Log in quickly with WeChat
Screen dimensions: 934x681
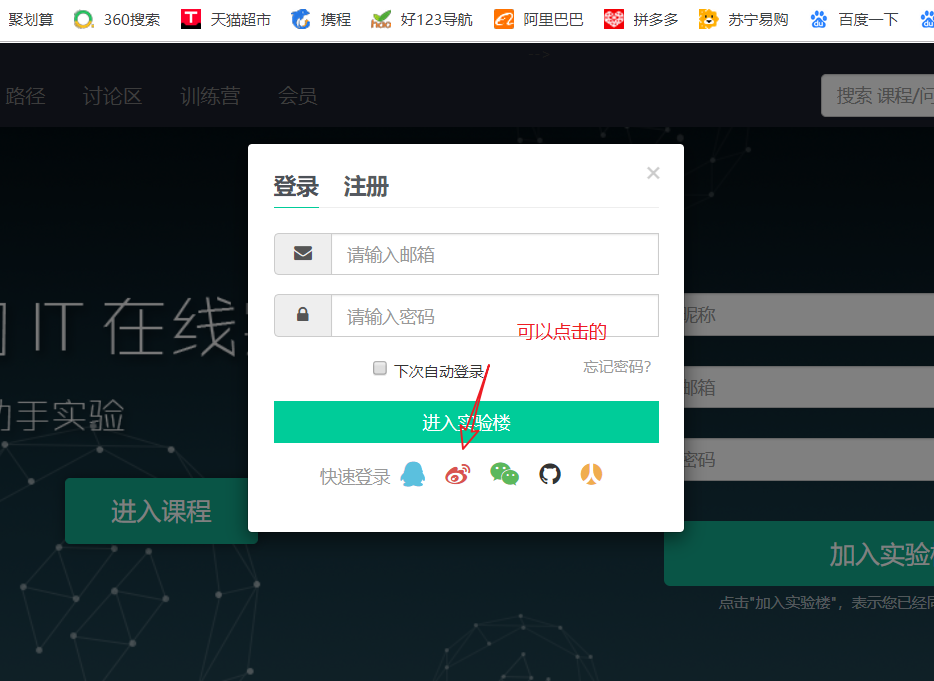(504, 474)
